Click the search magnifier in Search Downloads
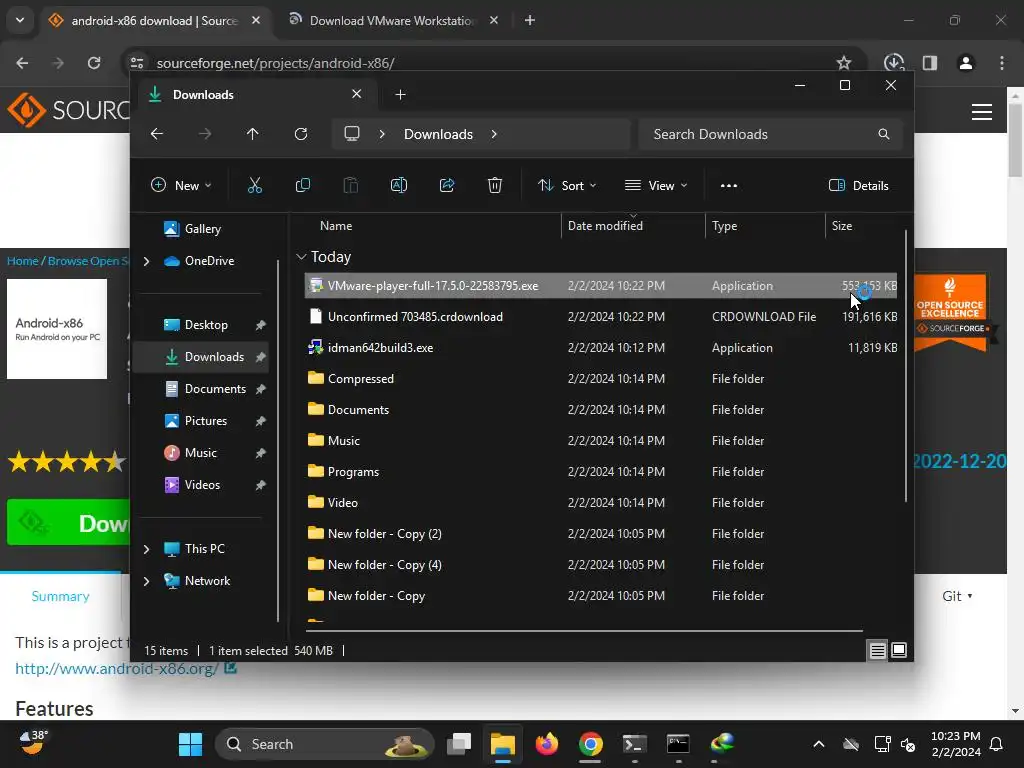The image size is (1024, 768). coord(884,134)
